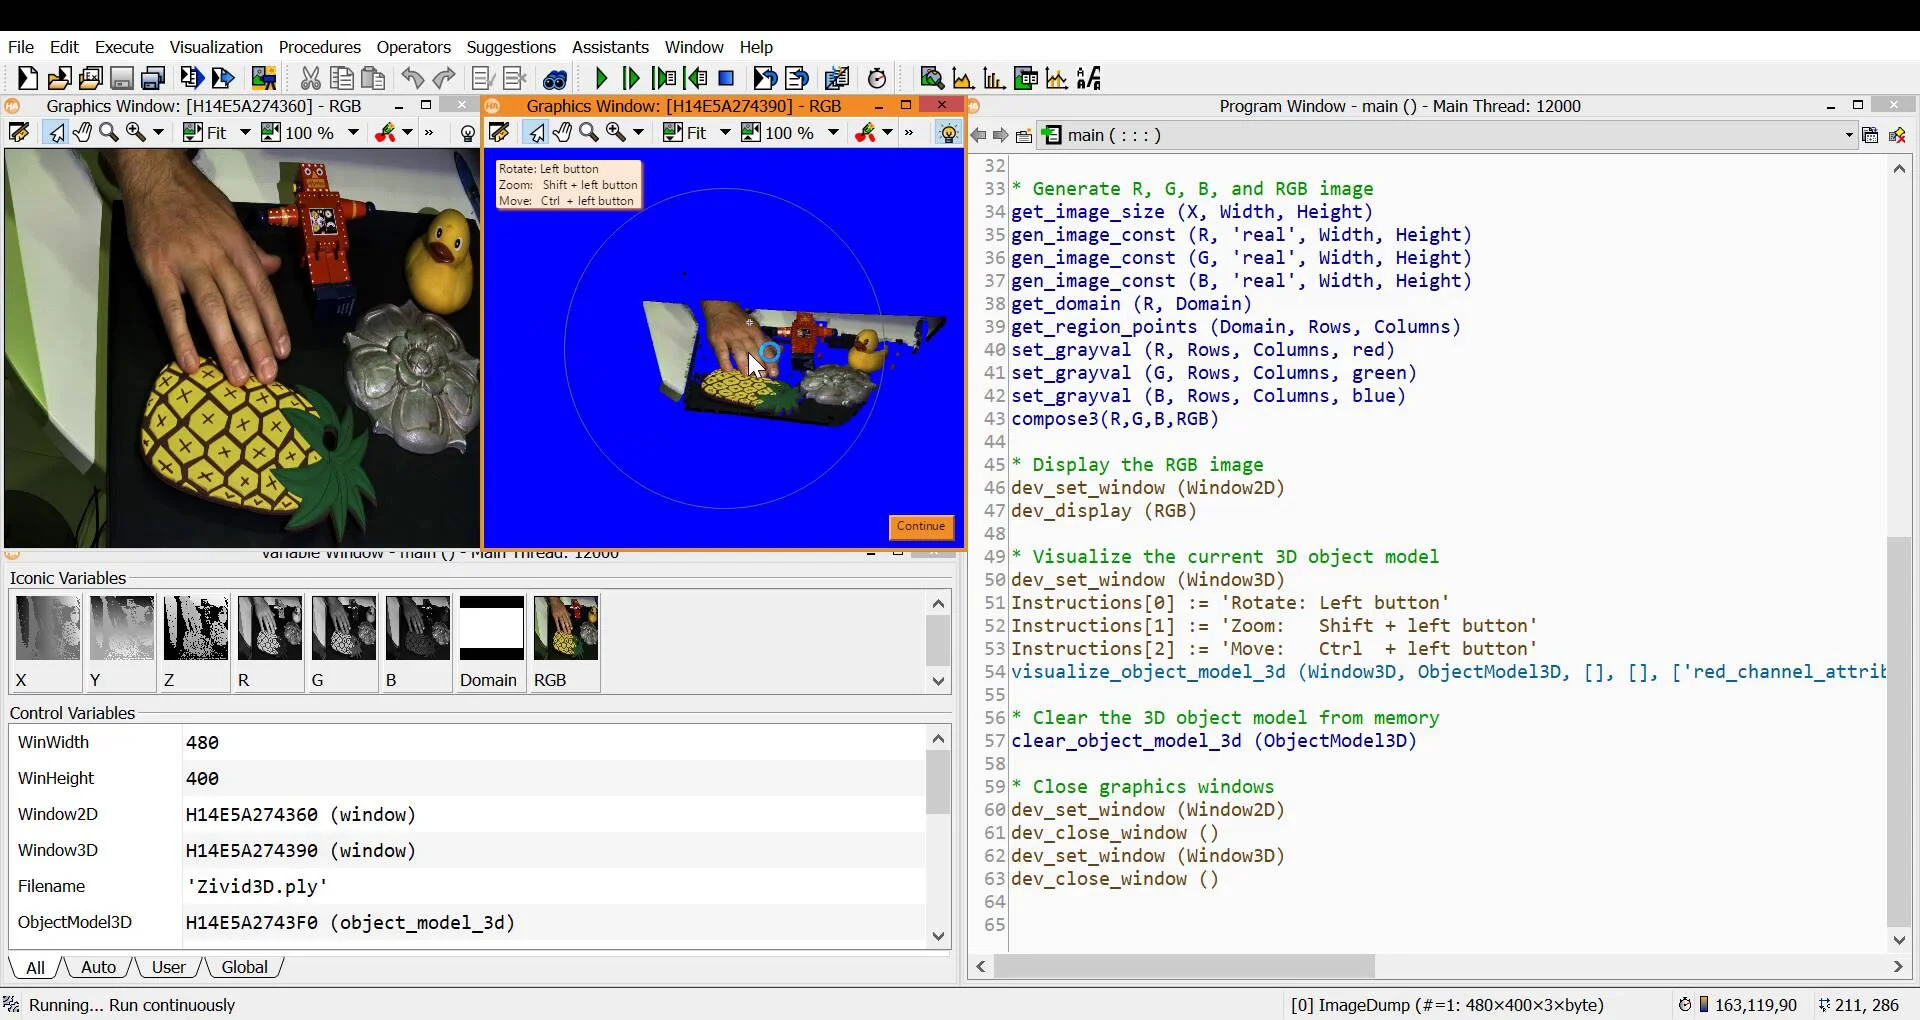Select the hand Move tool in blue 3D window

coord(562,133)
